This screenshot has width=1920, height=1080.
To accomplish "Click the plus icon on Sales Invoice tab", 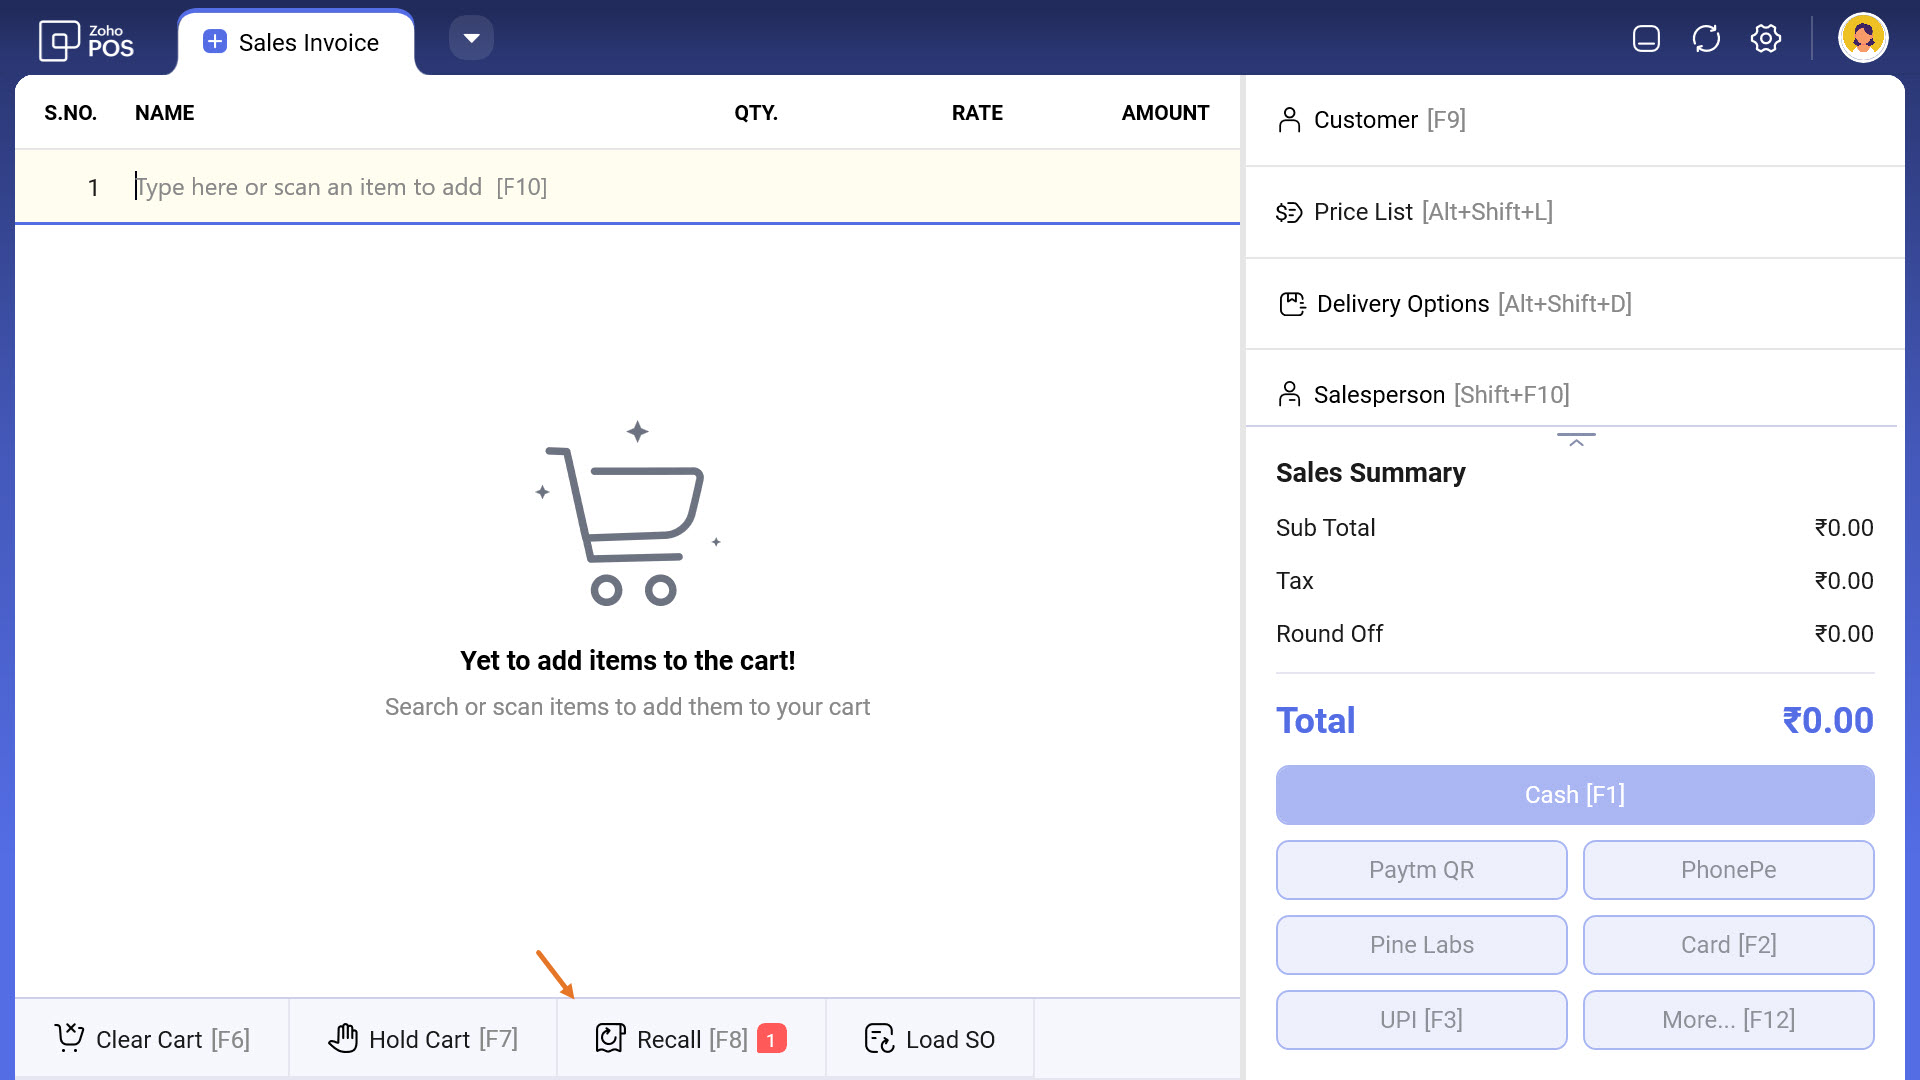I will coord(214,42).
